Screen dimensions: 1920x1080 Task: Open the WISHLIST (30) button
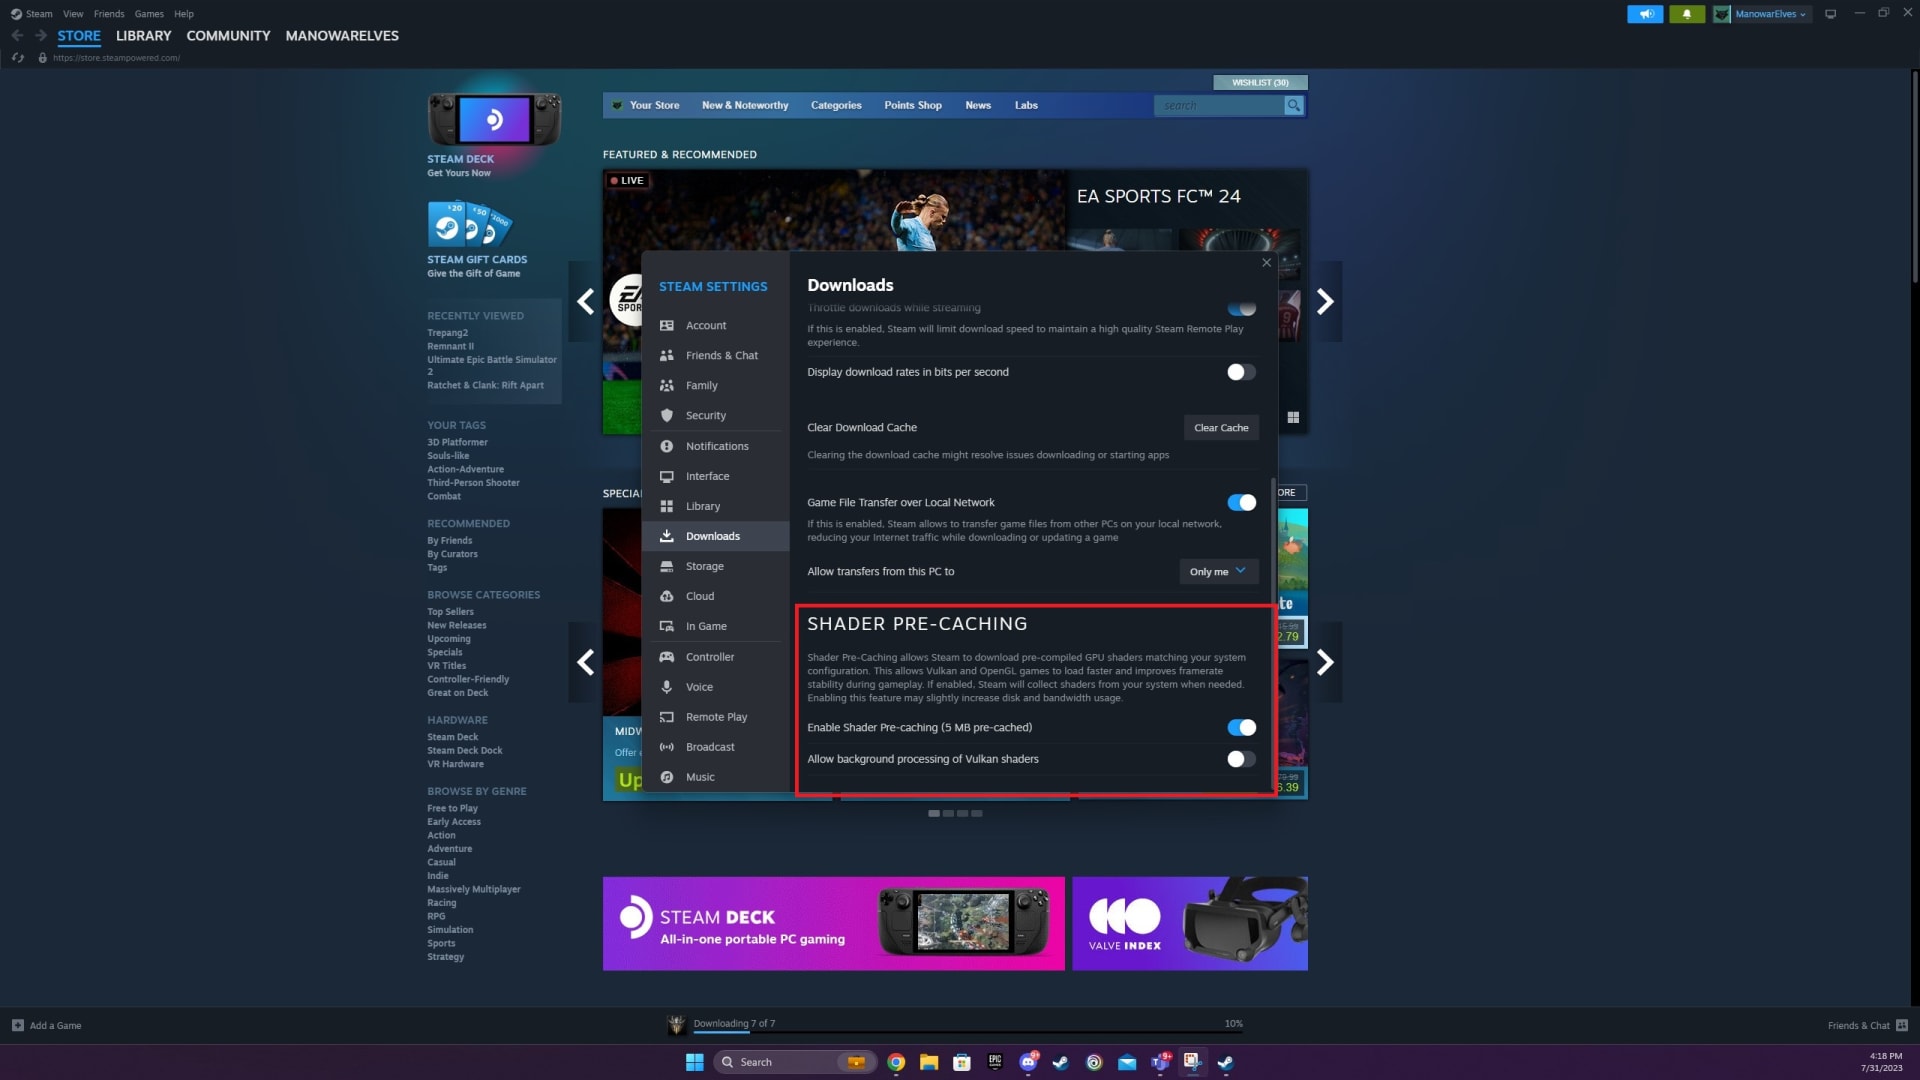(1260, 83)
